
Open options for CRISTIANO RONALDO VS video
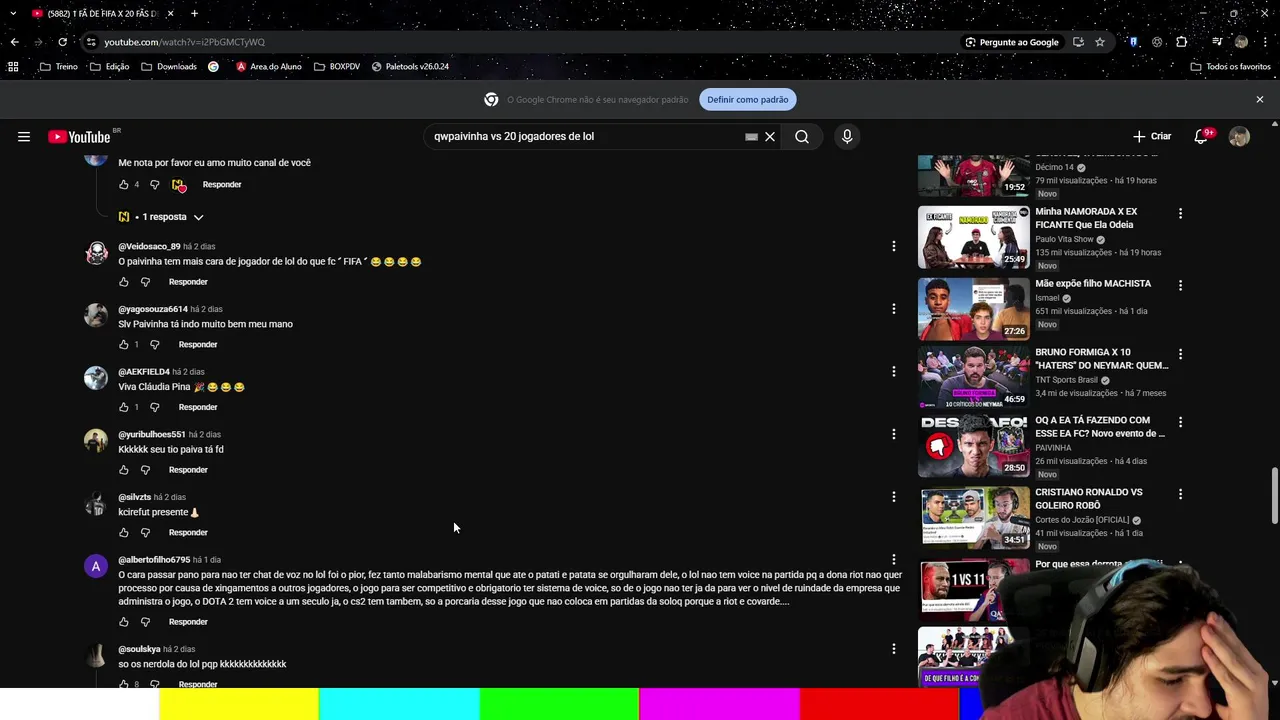[x=1180, y=493]
